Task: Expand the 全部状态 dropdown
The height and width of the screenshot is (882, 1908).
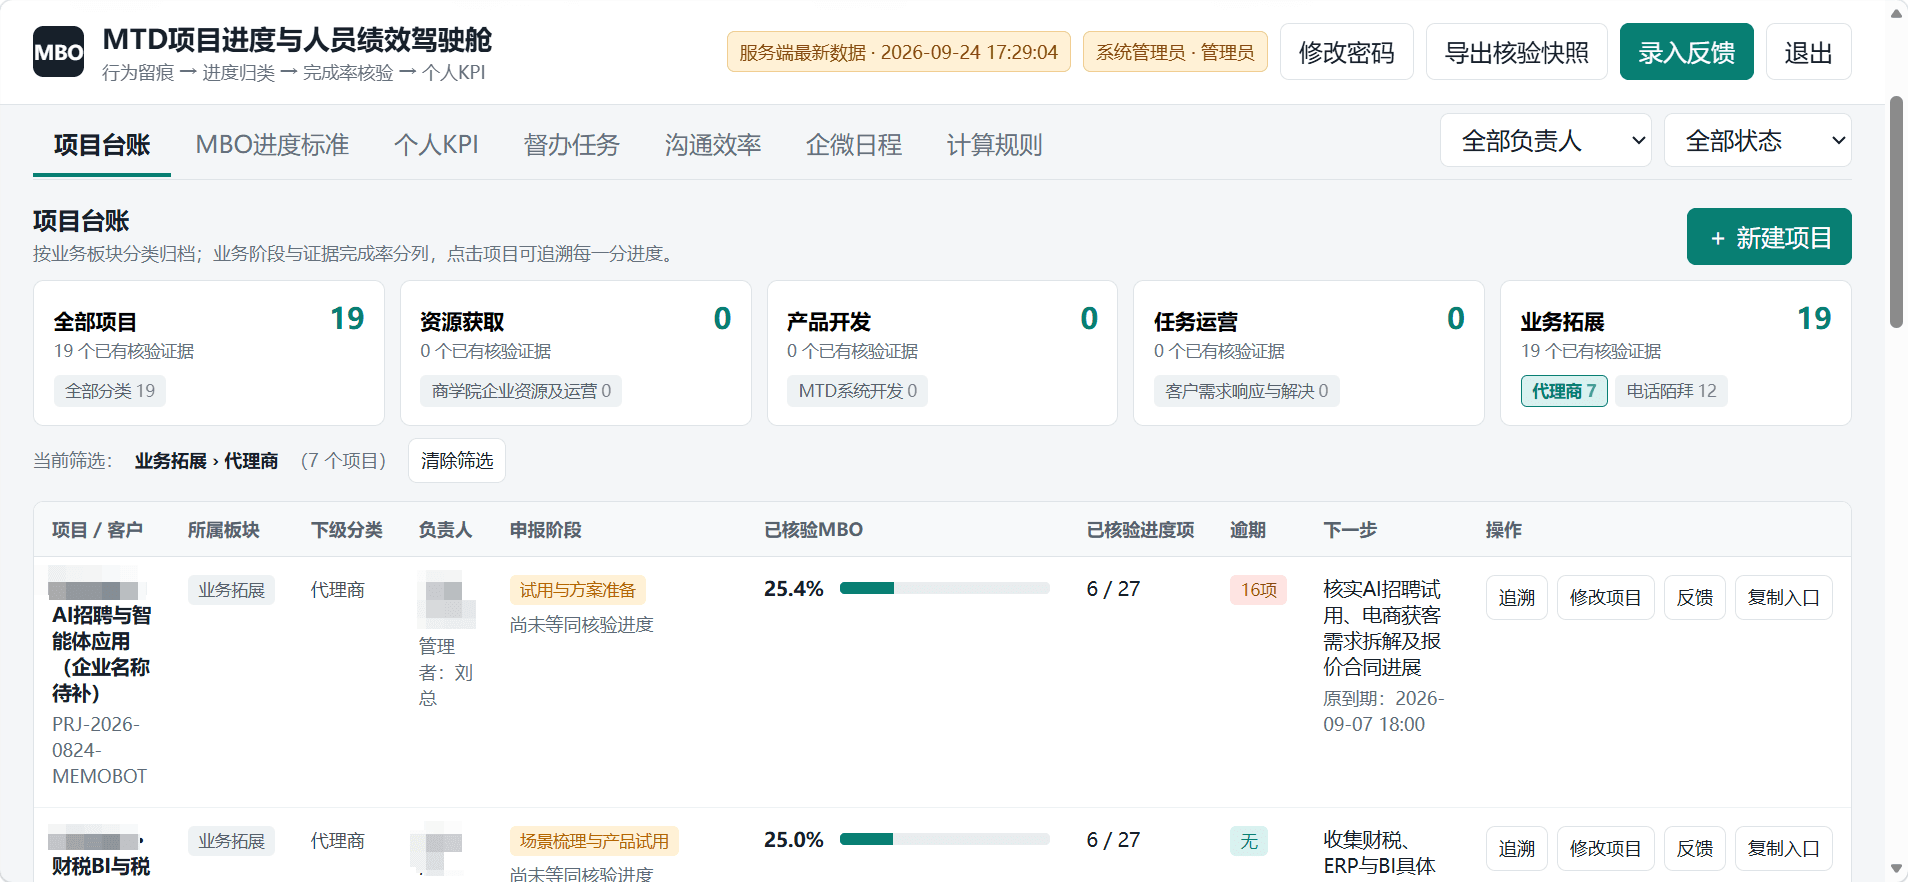Action: point(1757,140)
